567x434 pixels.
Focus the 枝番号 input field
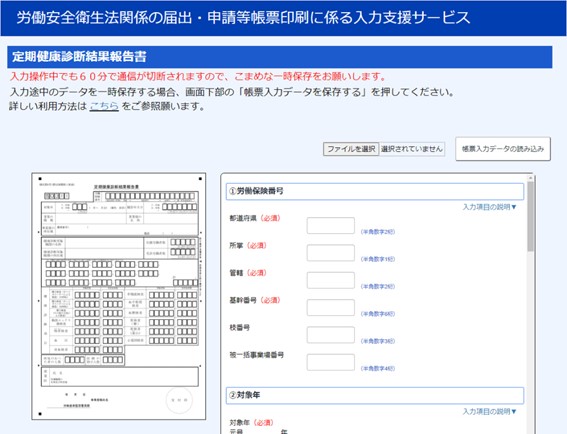click(331, 335)
